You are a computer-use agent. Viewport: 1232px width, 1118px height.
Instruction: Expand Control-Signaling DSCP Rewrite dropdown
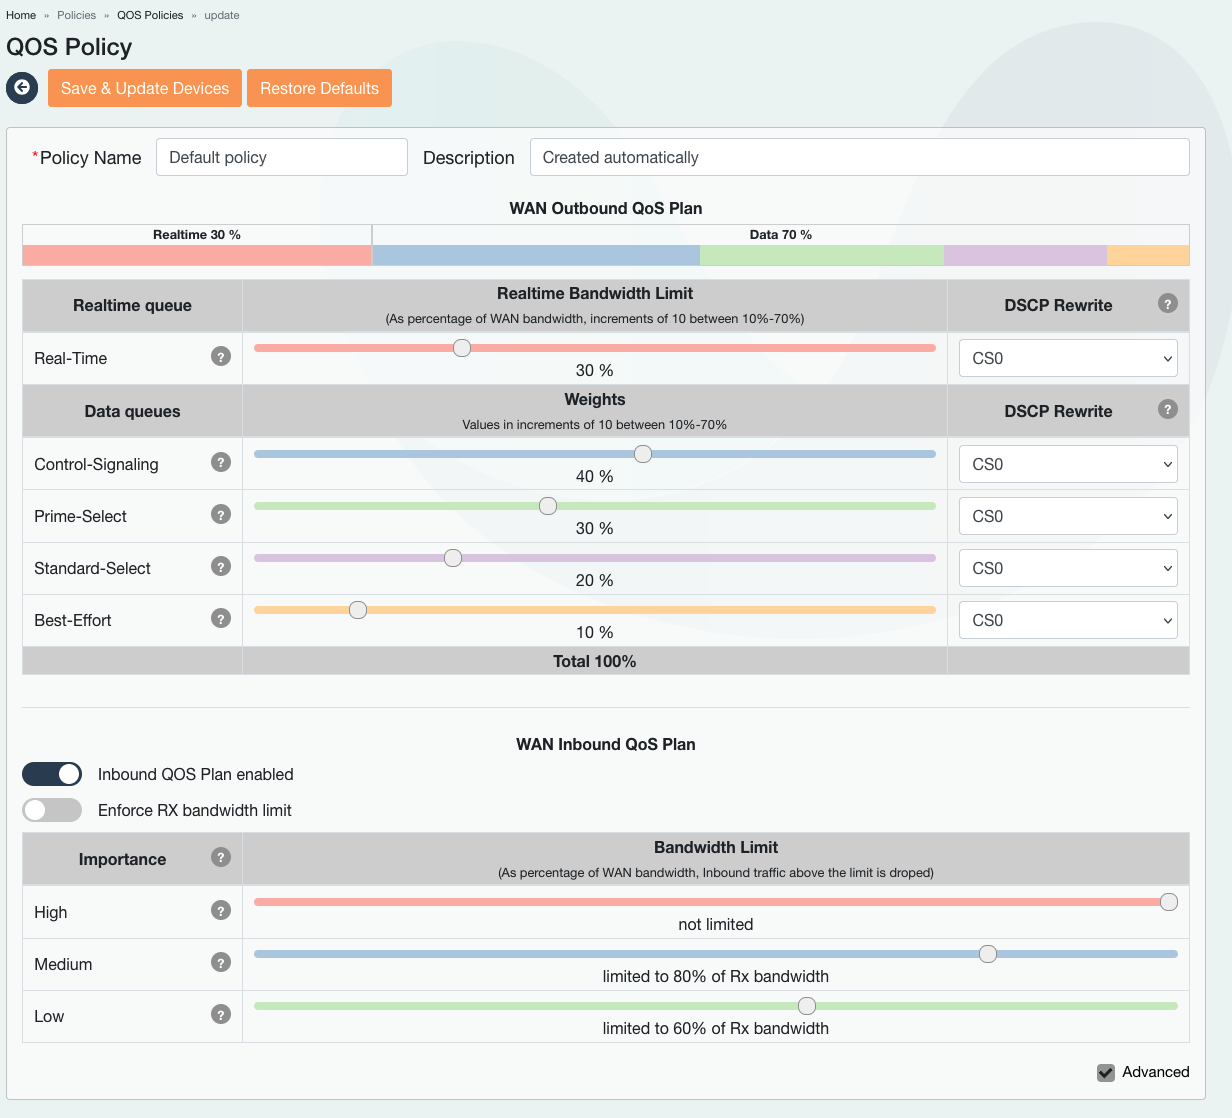point(1068,464)
